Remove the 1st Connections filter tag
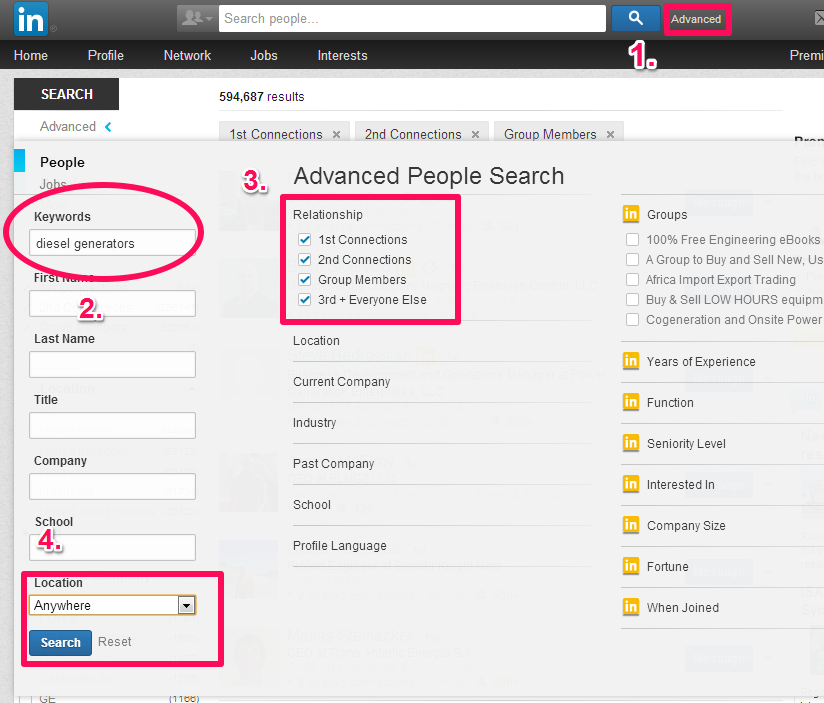Image resolution: width=824 pixels, height=703 pixels. (x=336, y=135)
